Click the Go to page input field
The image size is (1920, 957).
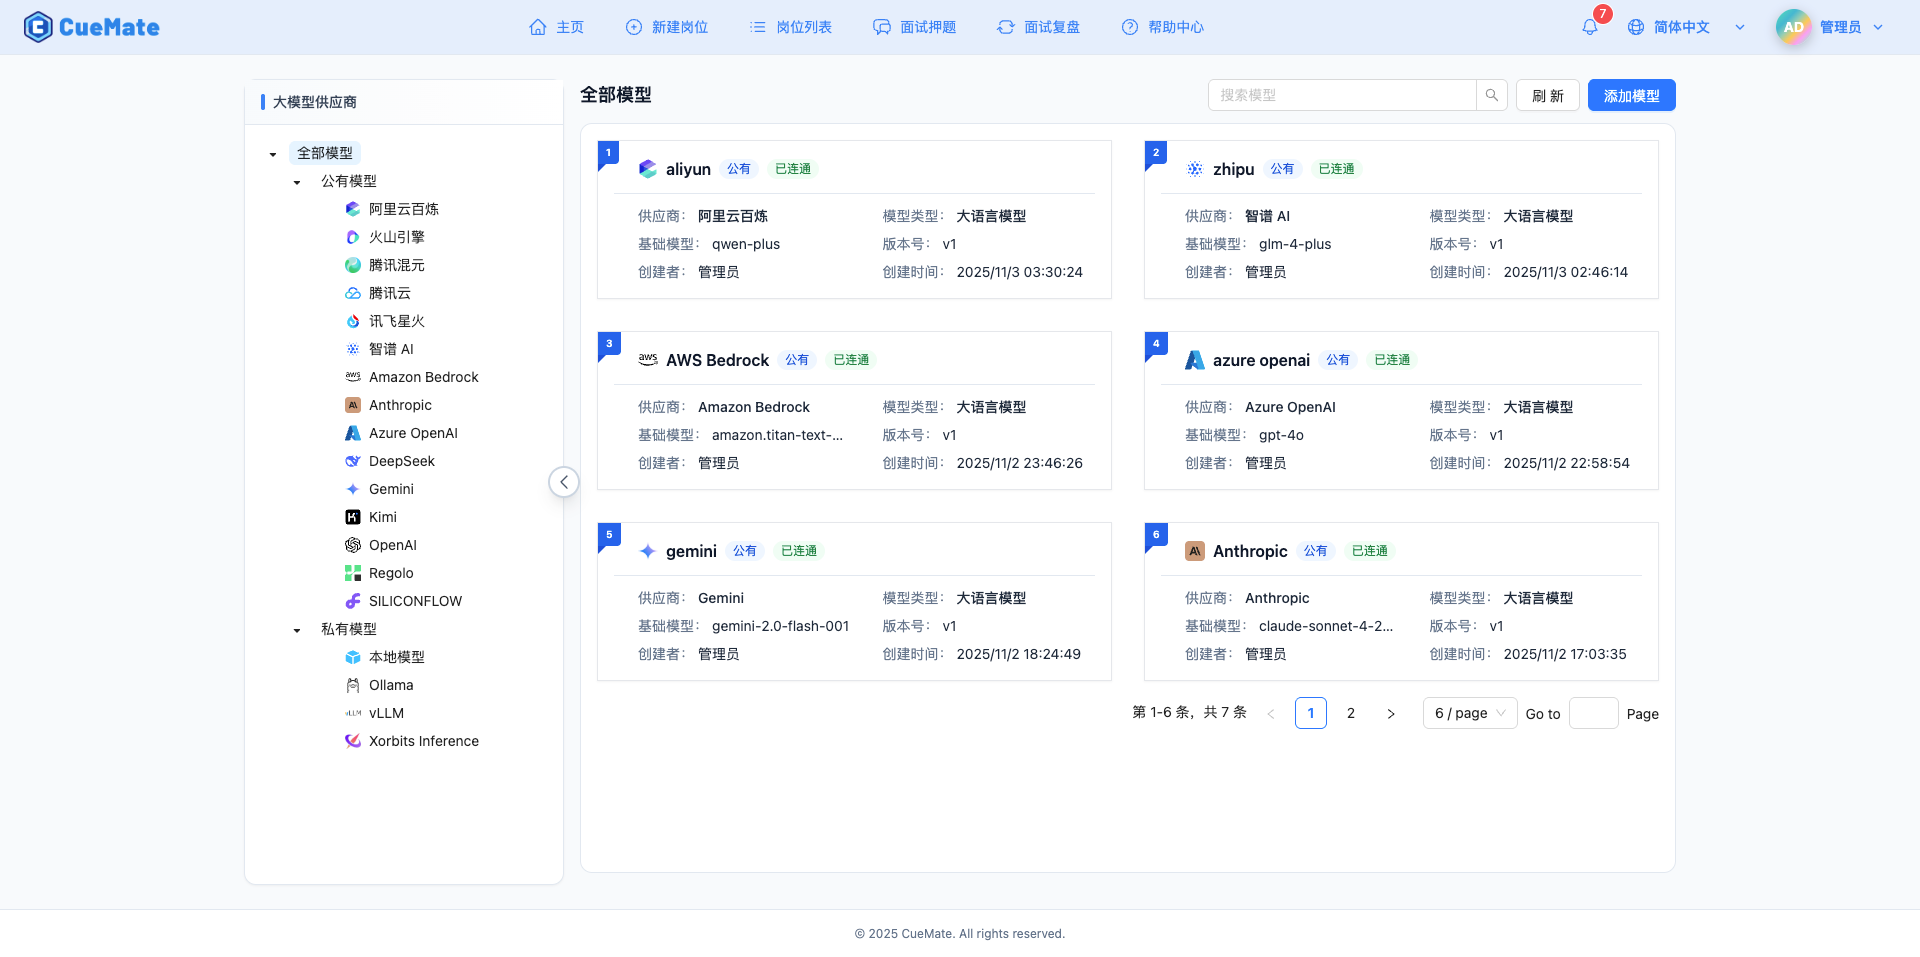[x=1594, y=713]
